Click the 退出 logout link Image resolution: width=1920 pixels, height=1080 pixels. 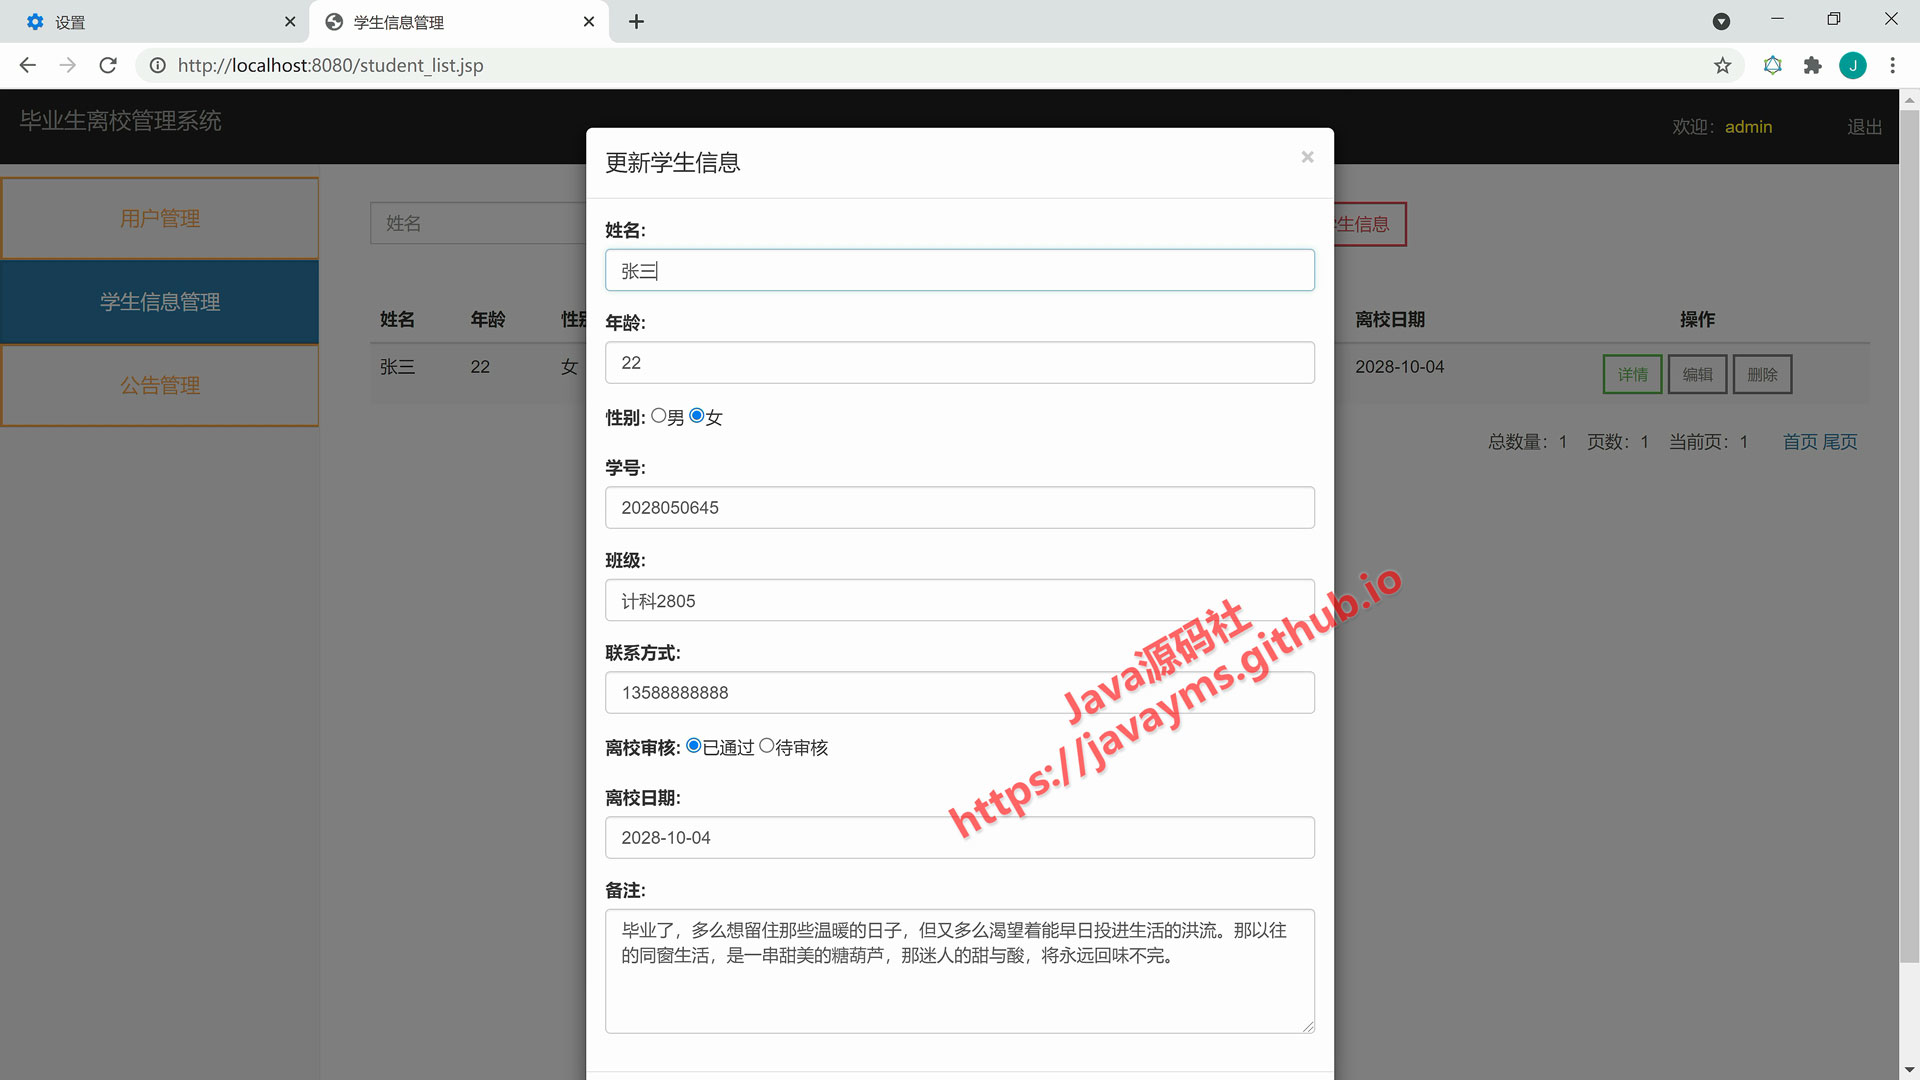[1864, 127]
